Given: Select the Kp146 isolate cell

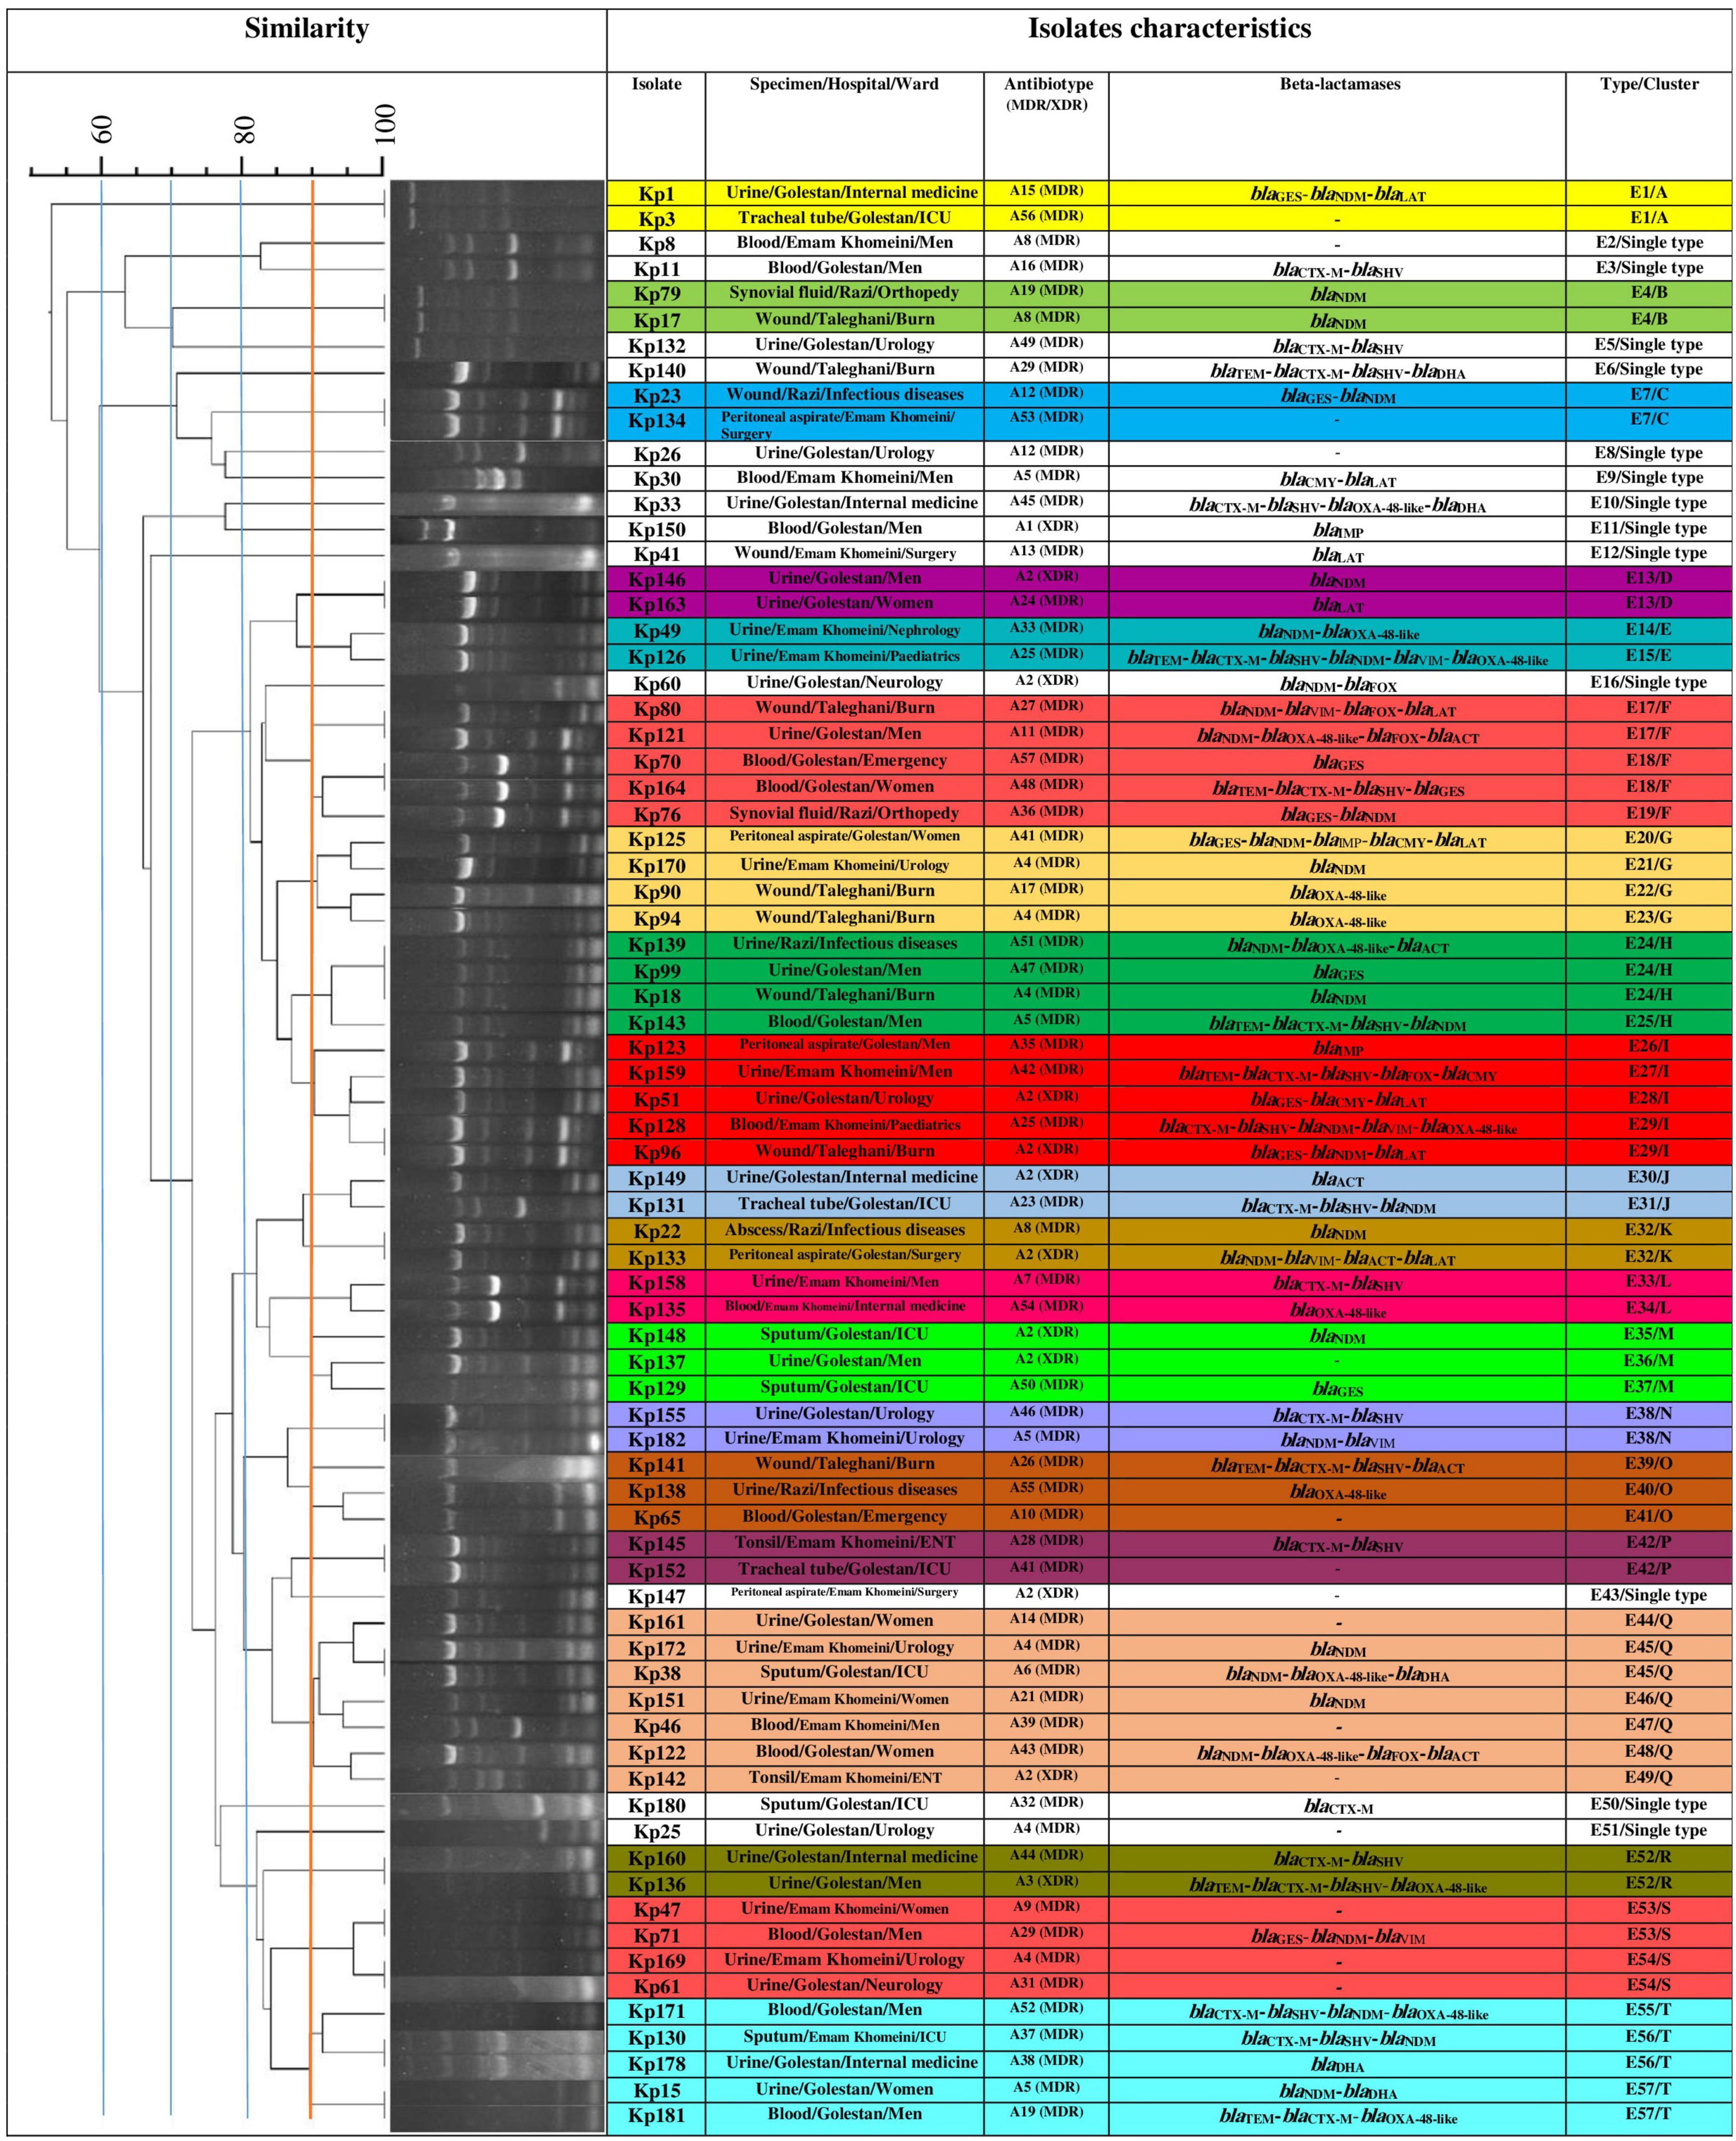Looking at the screenshot, I should point(656,580).
